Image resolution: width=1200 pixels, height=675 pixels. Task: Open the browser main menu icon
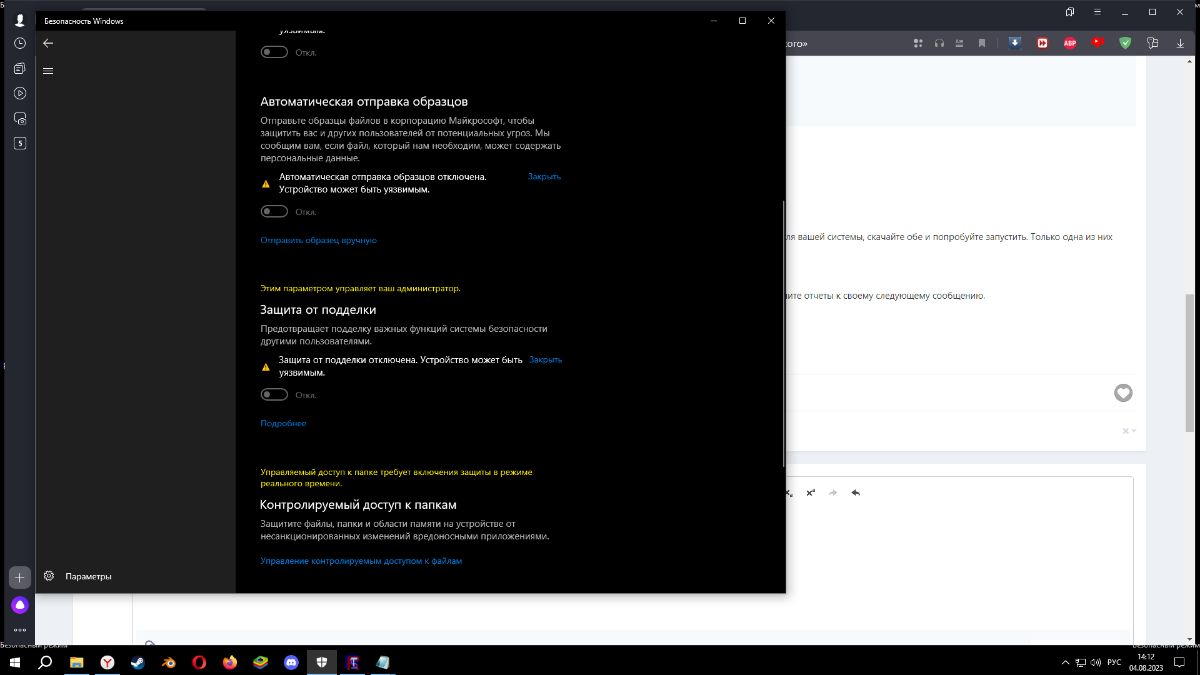(1098, 12)
